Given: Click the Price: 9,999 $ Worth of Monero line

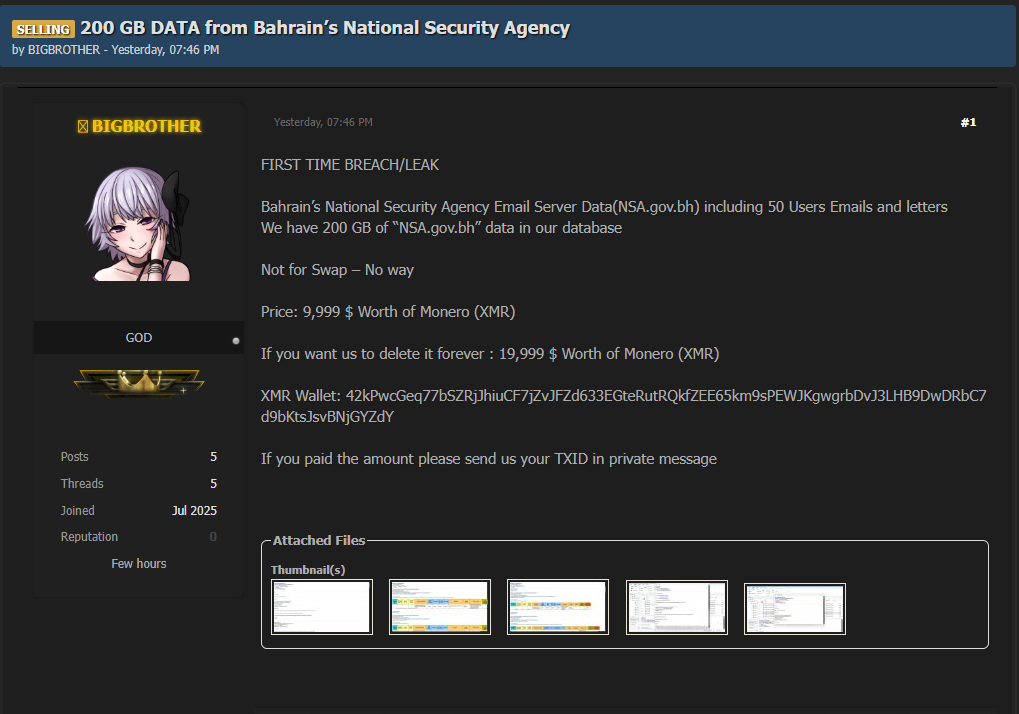Looking at the screenshot, I should coord(388,312).
